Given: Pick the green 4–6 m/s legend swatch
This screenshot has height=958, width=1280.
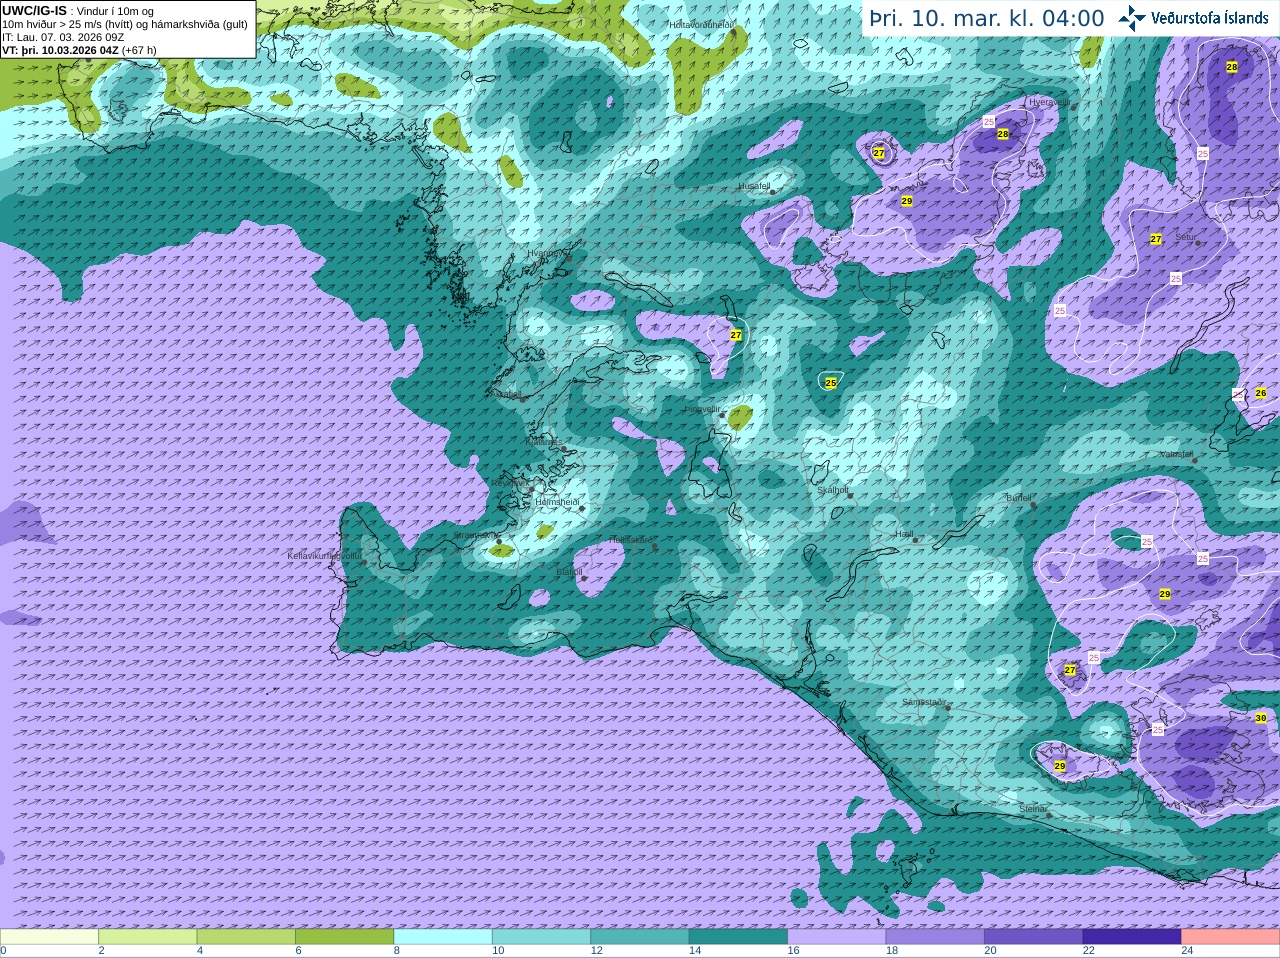Looking at the screenshot, I should [x=246, y=937].
